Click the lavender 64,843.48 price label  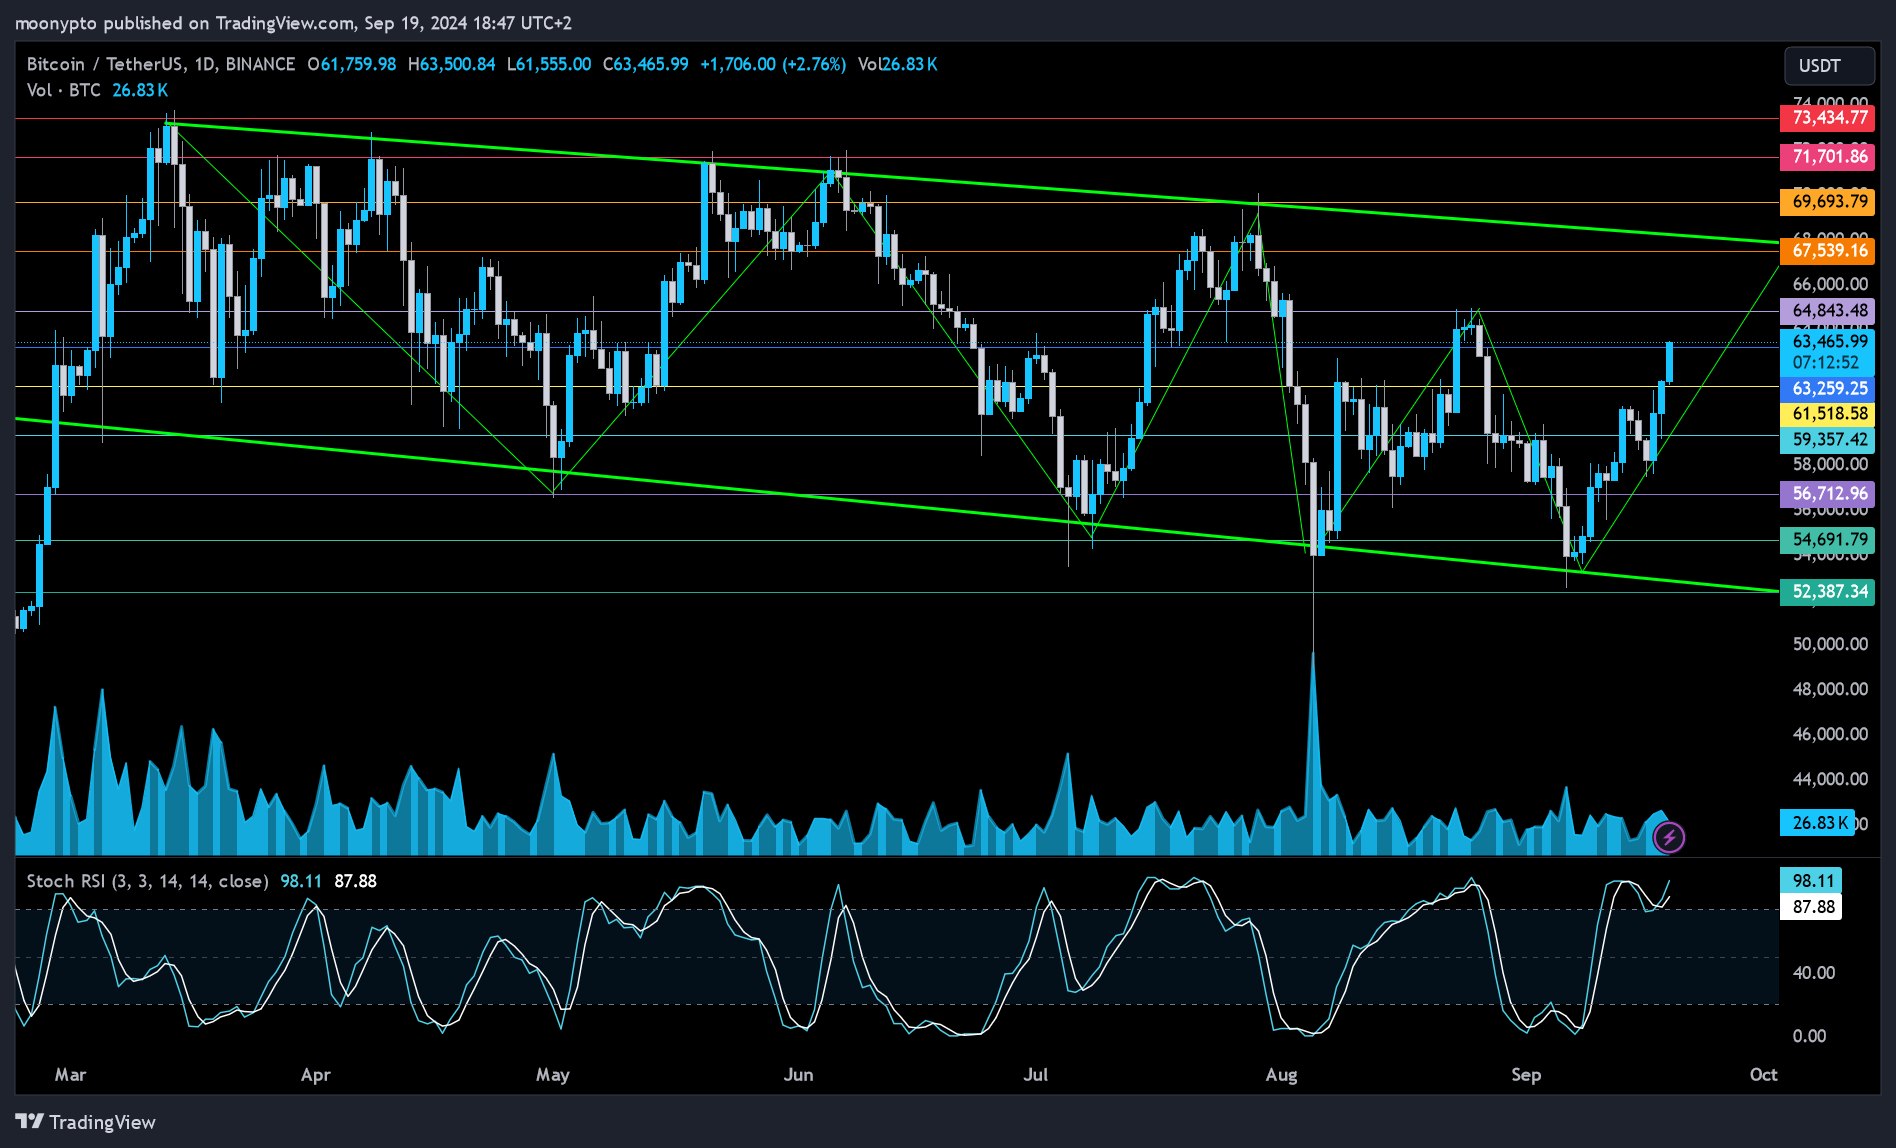(1829, 311)
